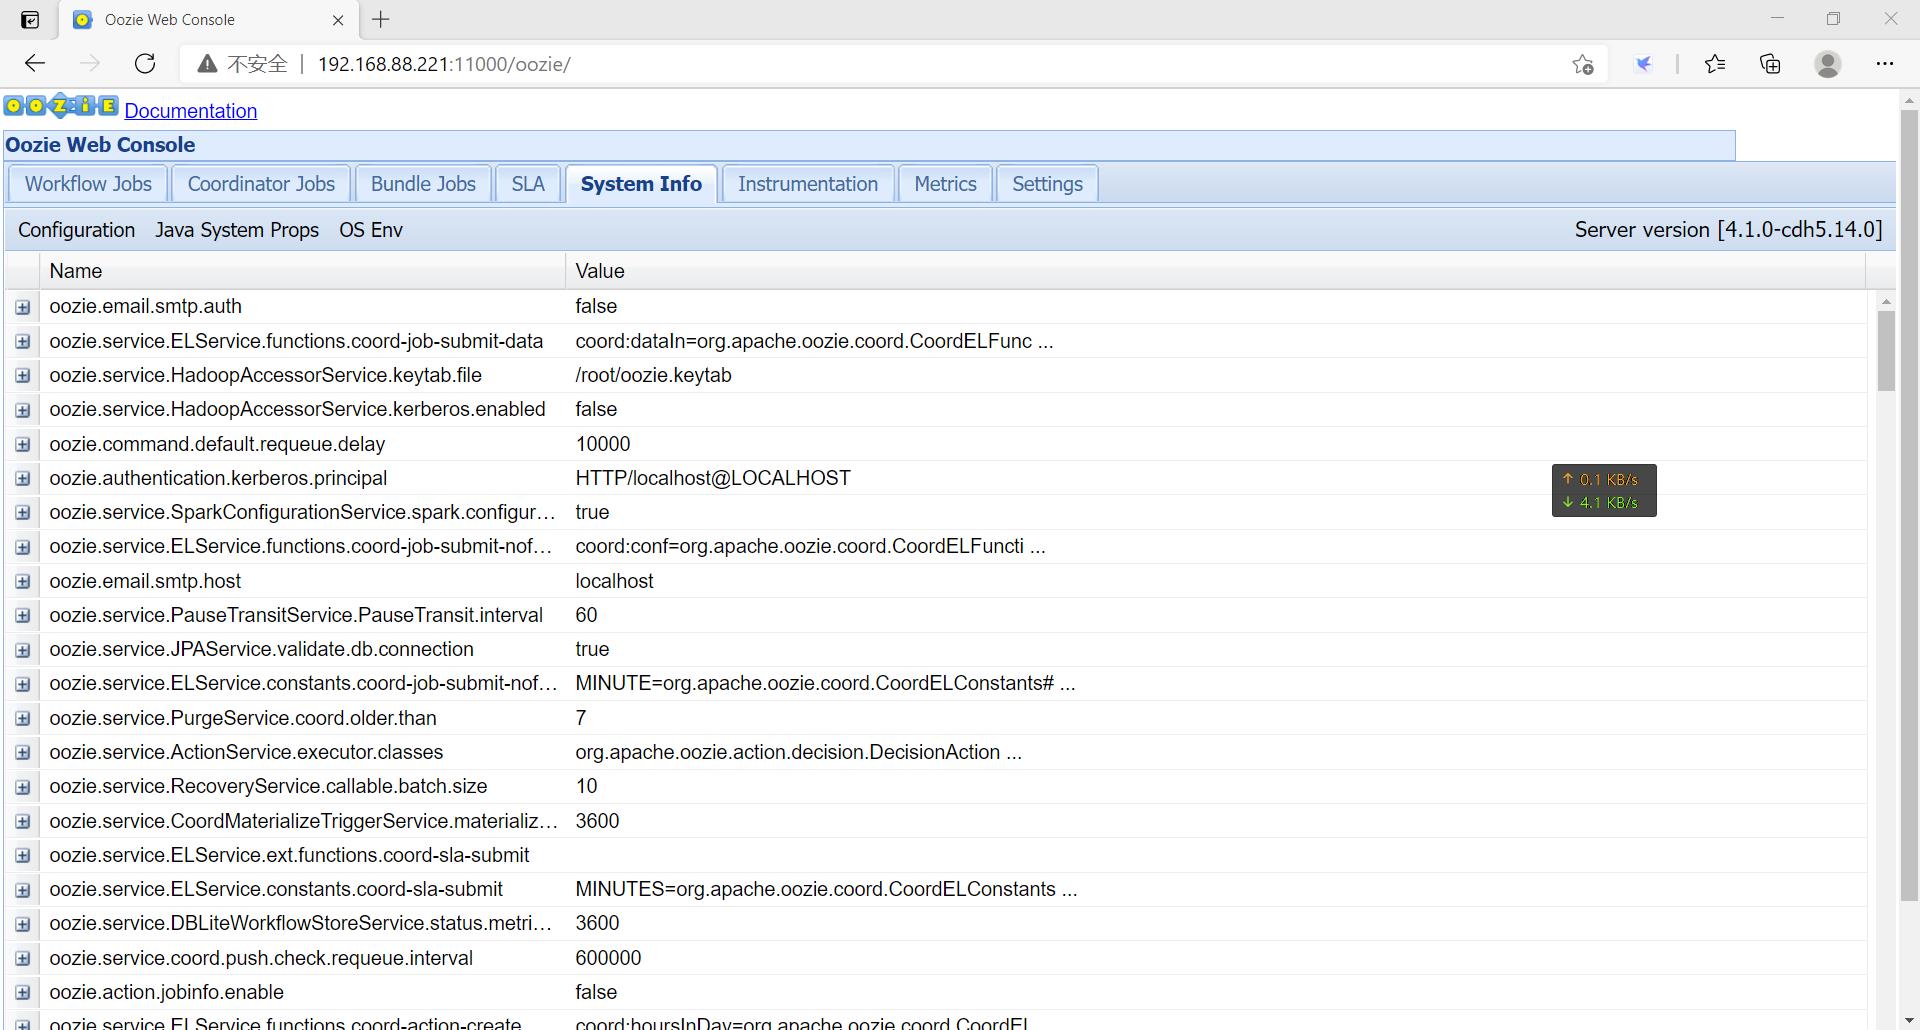Click the blue bird extension icon
The height and width of the screenshot is (1030, 1920).
click(x=1643, y=64)
